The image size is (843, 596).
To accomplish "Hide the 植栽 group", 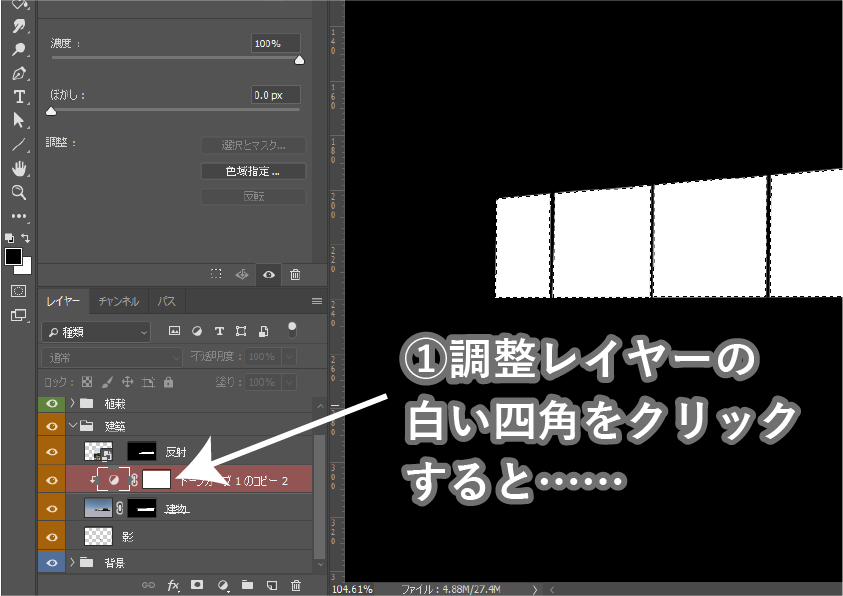I will tap(52, 403).
